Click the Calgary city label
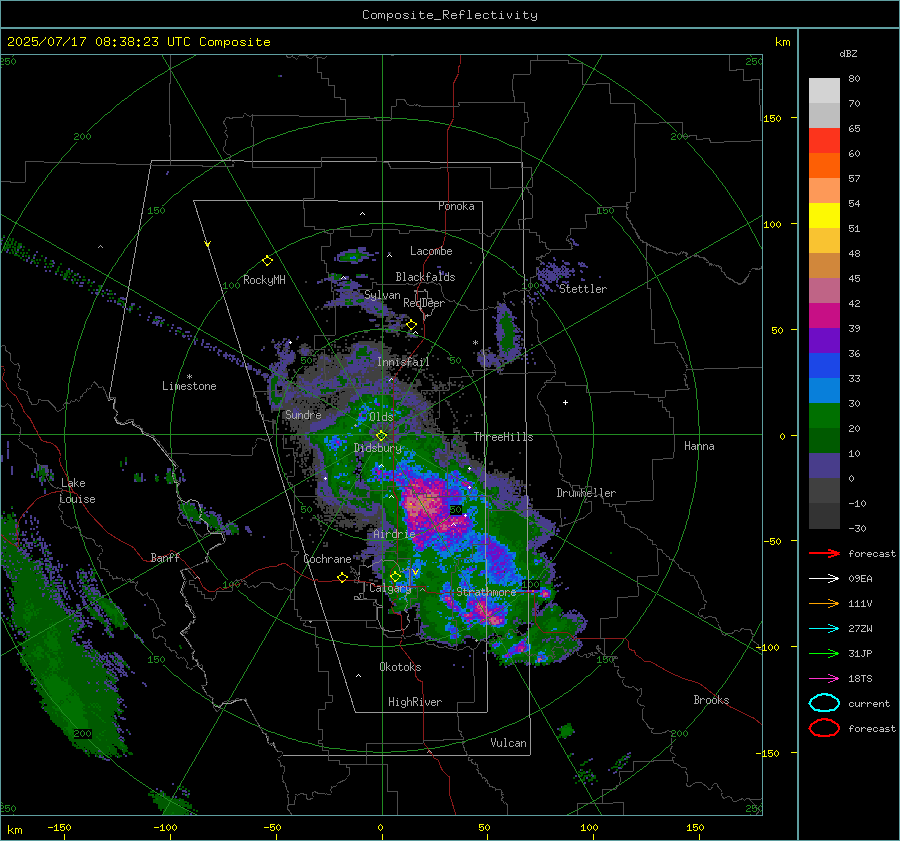The image size is (900, 841). coord(390,588)
